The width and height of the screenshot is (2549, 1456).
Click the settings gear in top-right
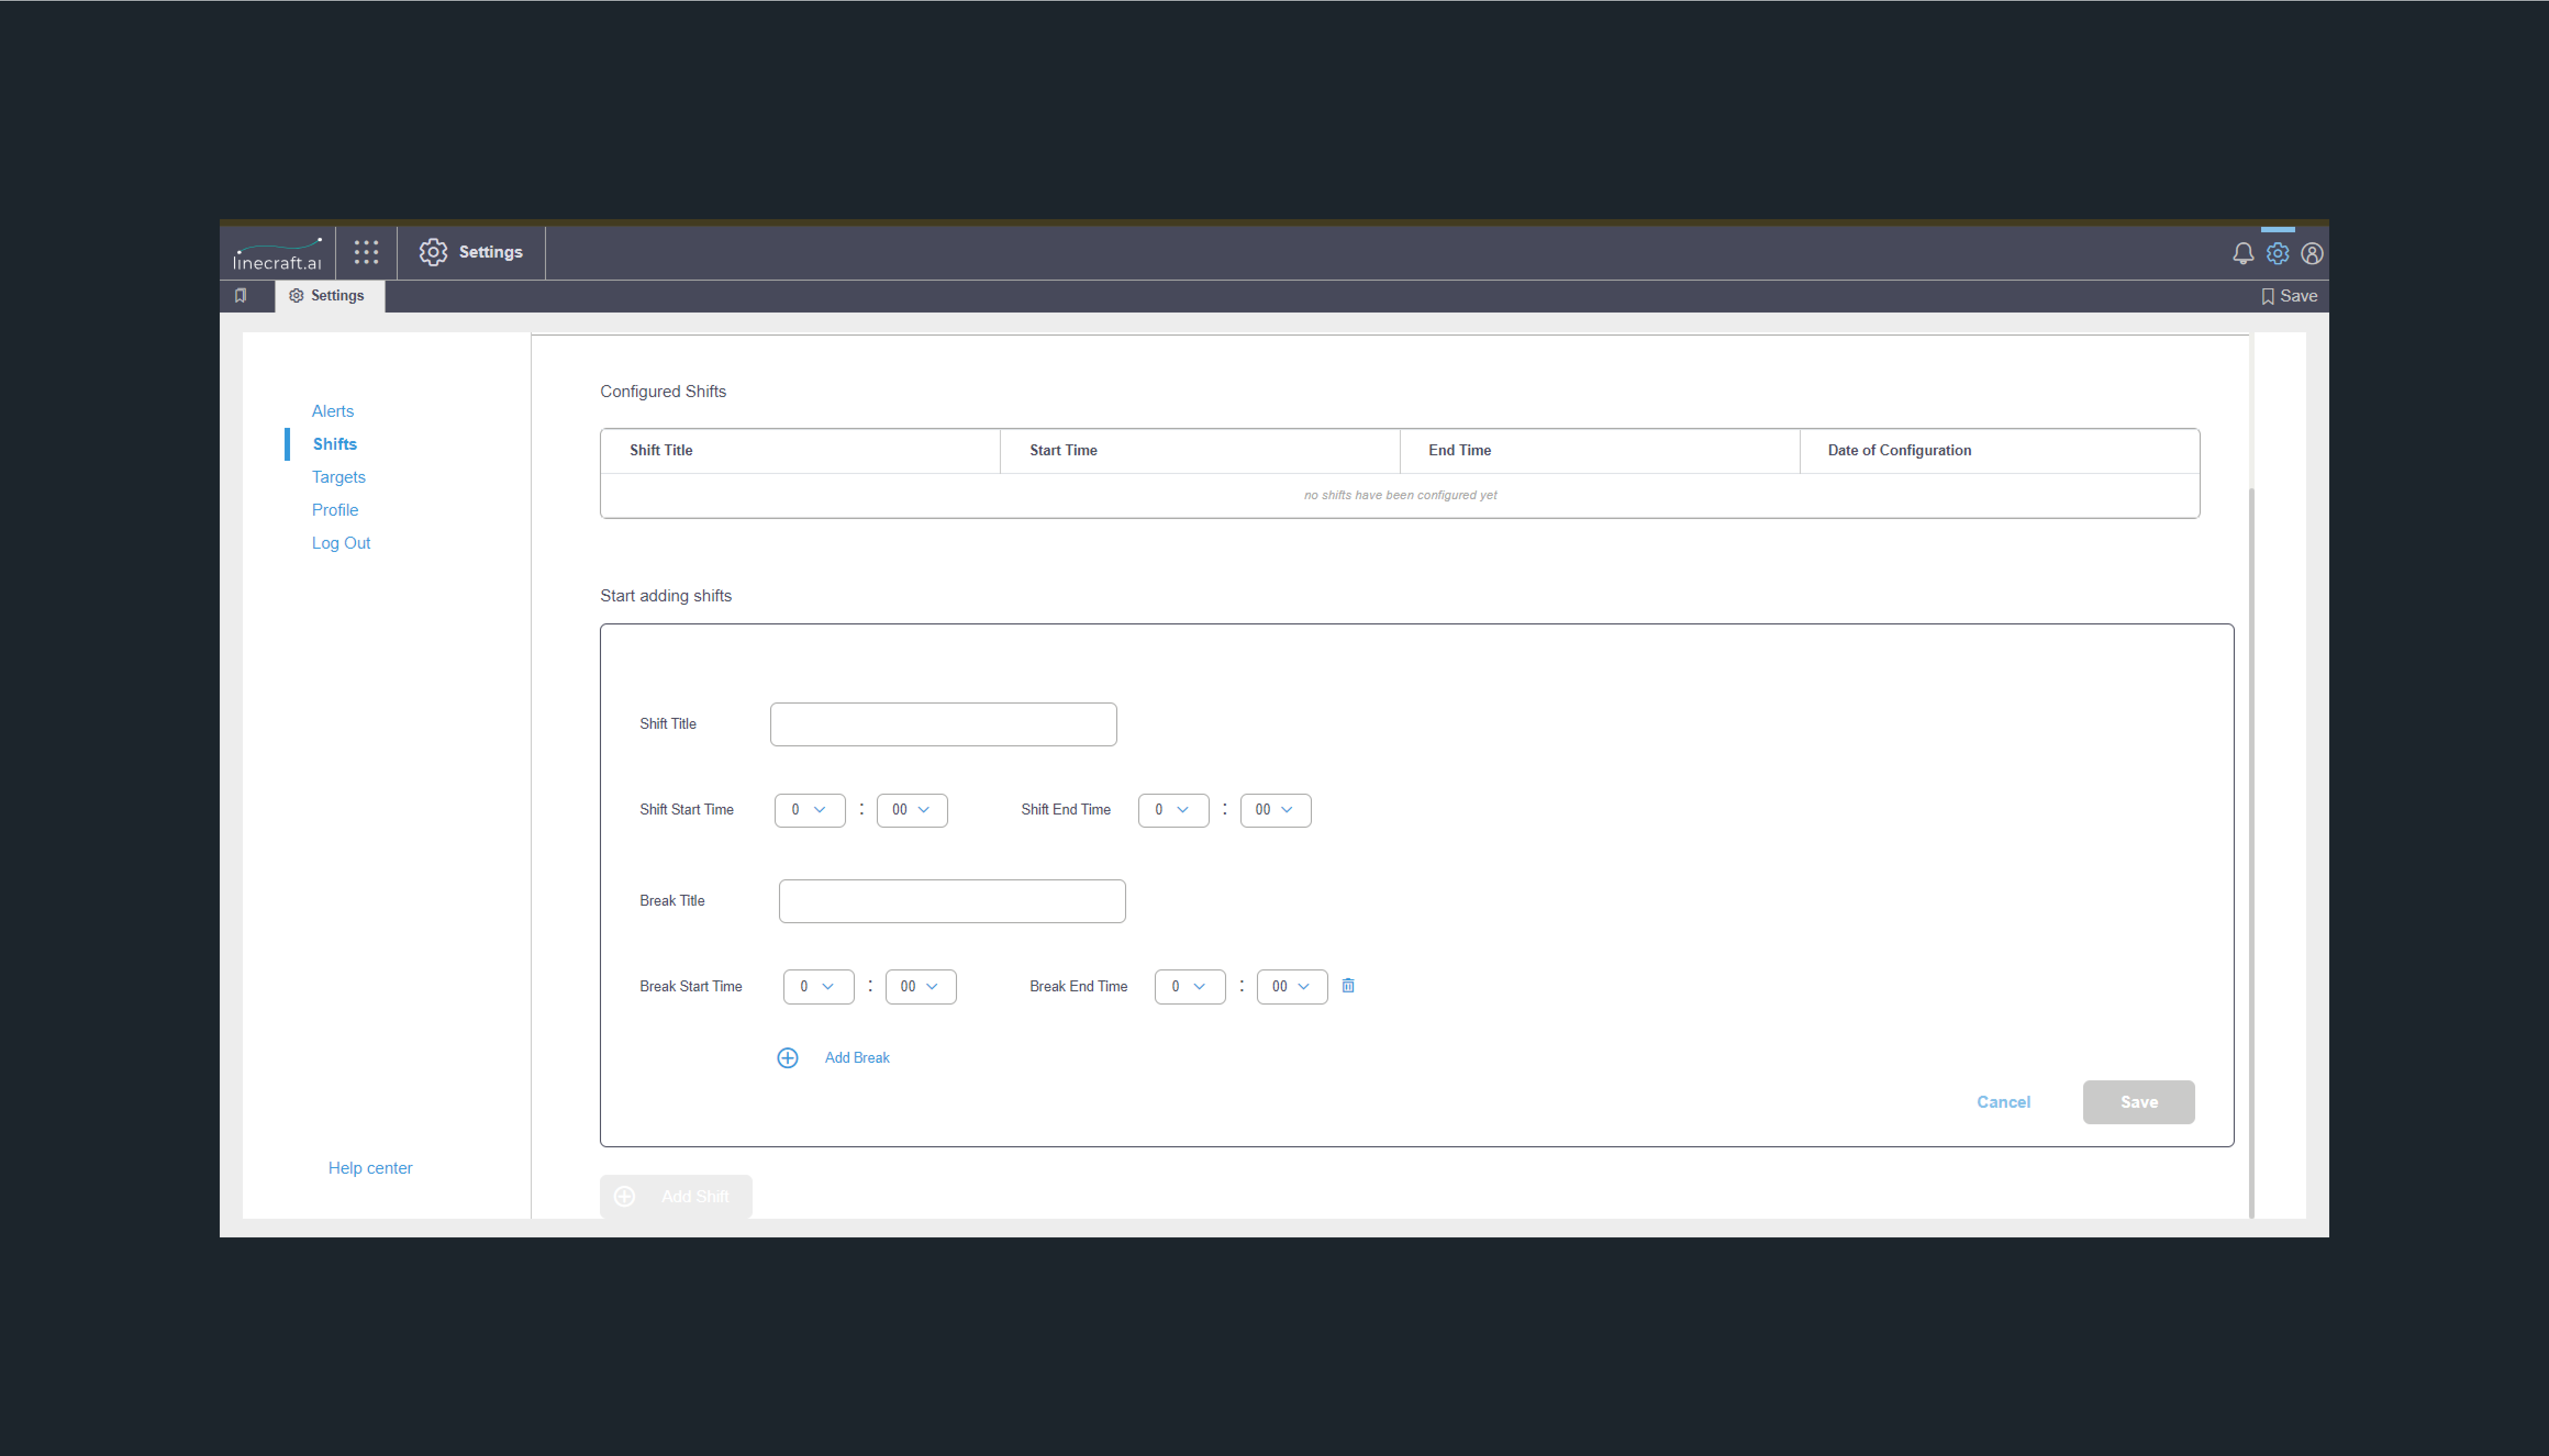(2277, 254)
